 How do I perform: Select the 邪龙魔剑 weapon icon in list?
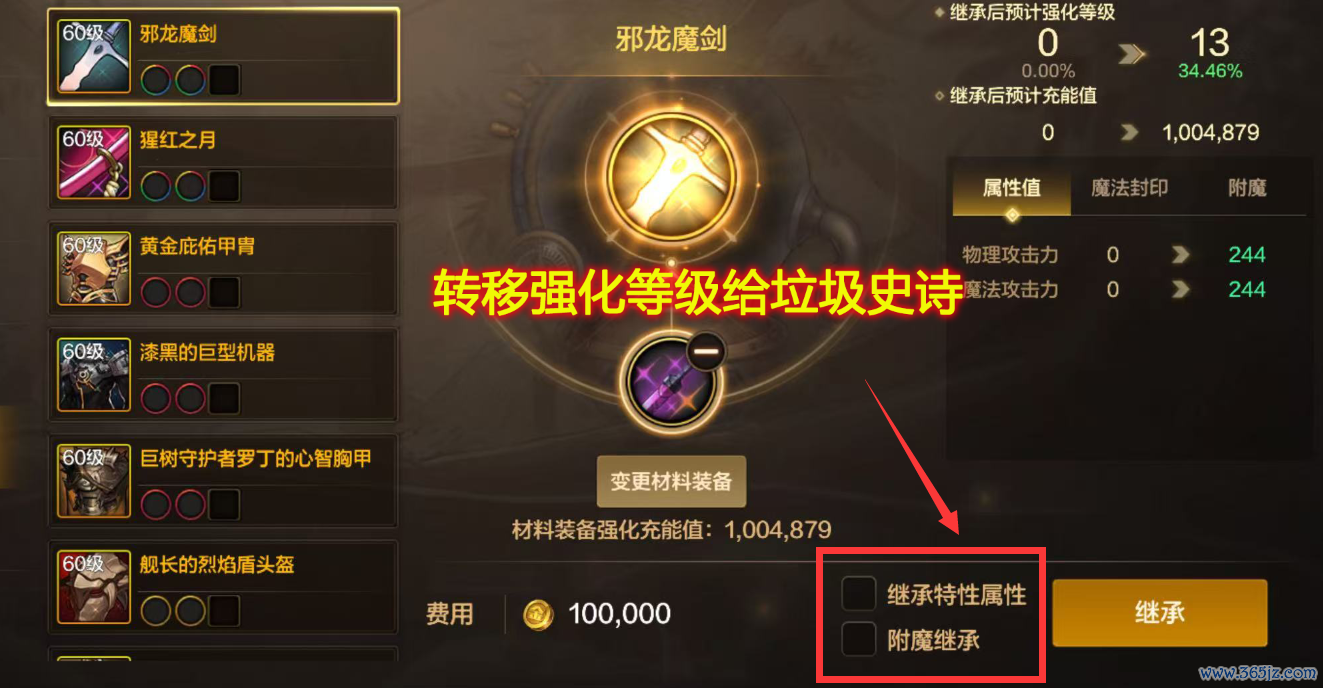pos(94,56)
